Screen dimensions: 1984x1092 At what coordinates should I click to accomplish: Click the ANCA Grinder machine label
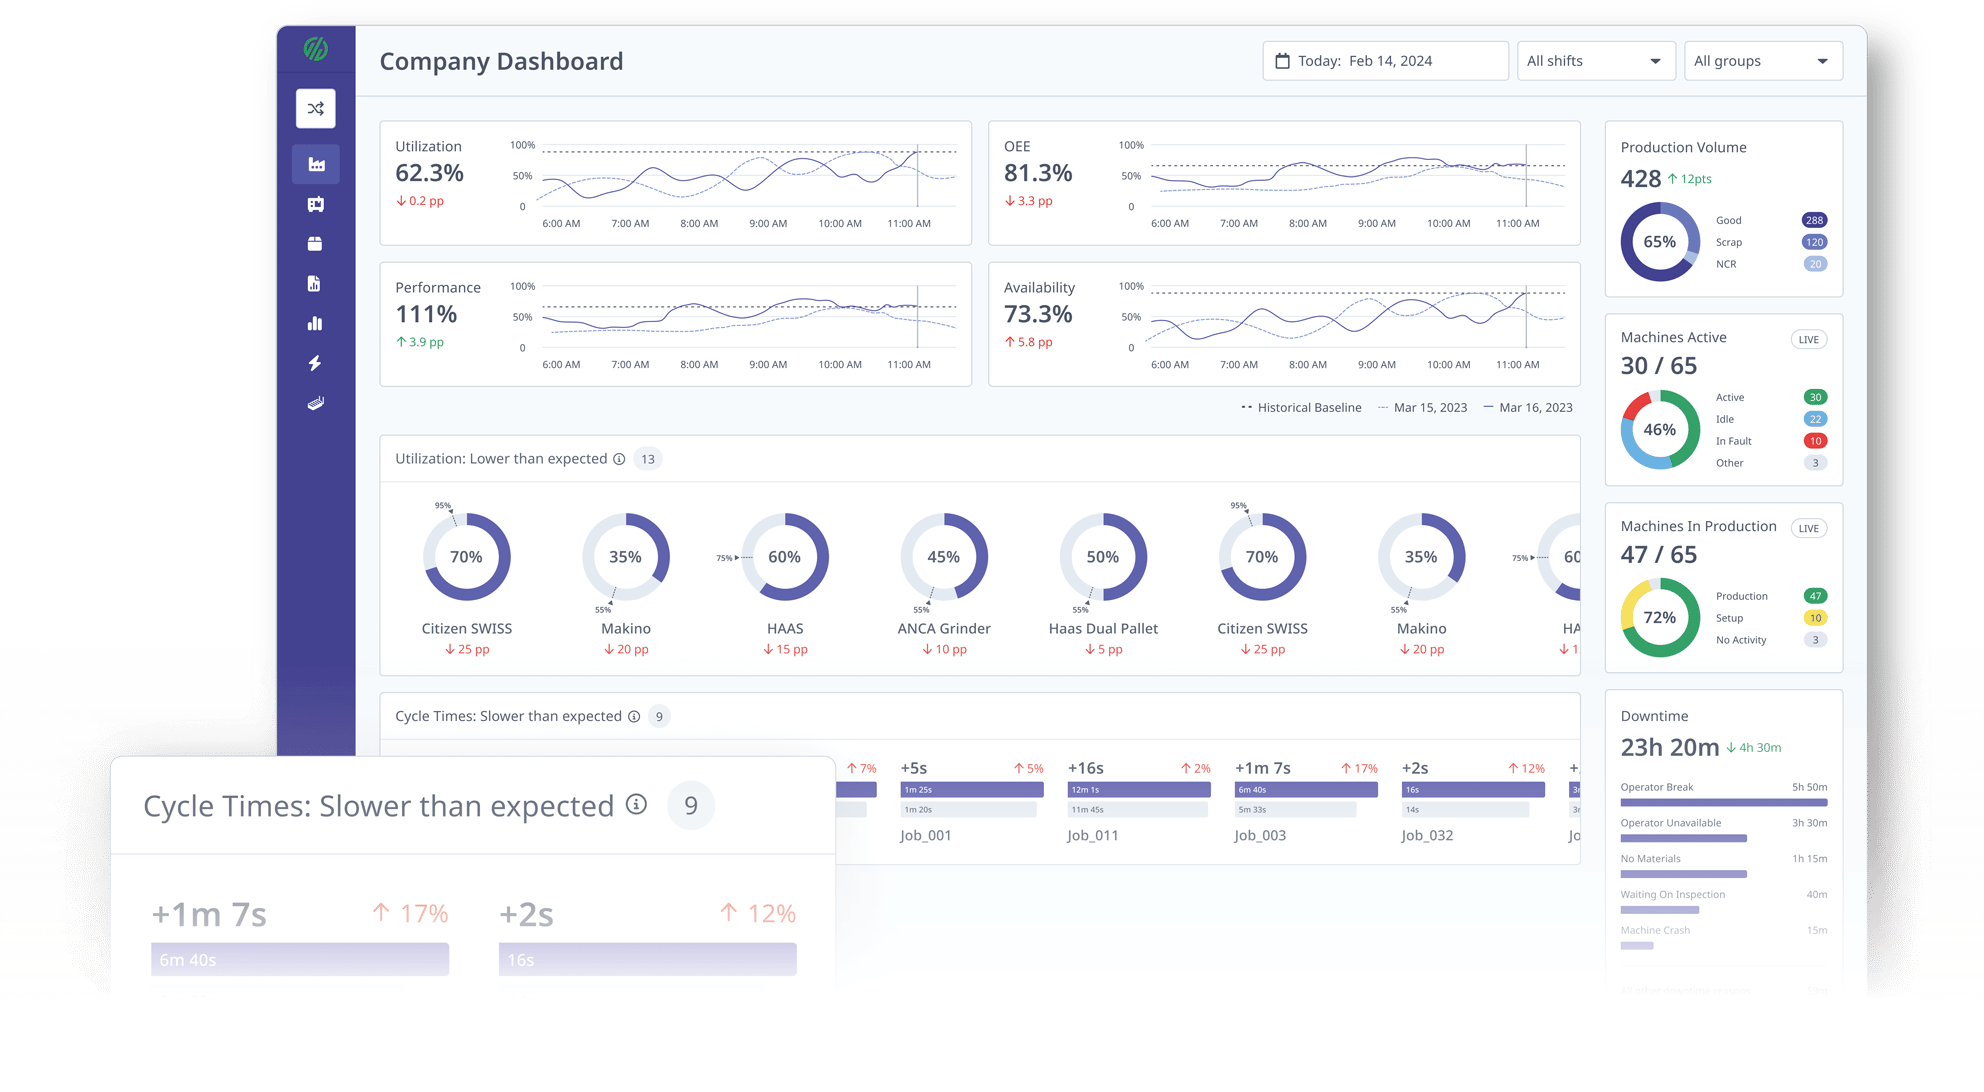click(x=944, y=628)
